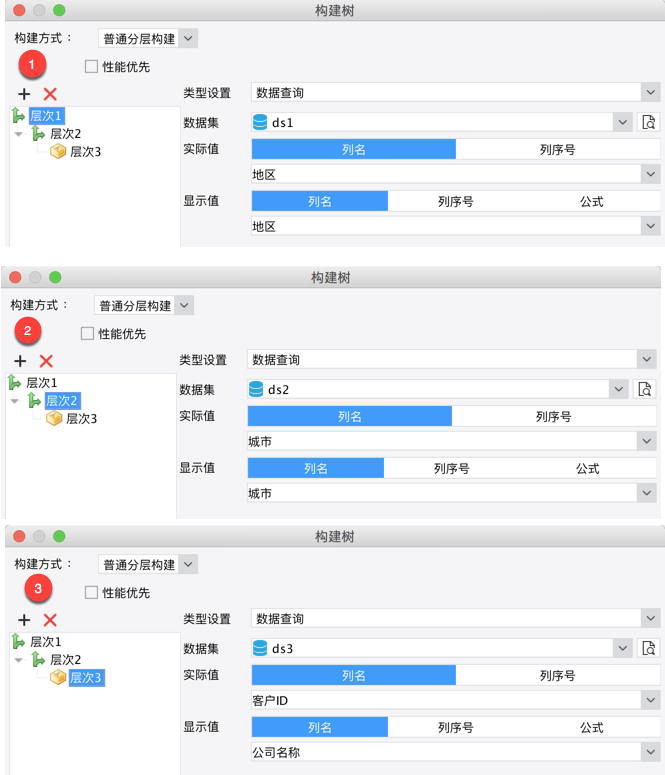
Task: Open data preview icon next to ds3
Action: point(650,648)
